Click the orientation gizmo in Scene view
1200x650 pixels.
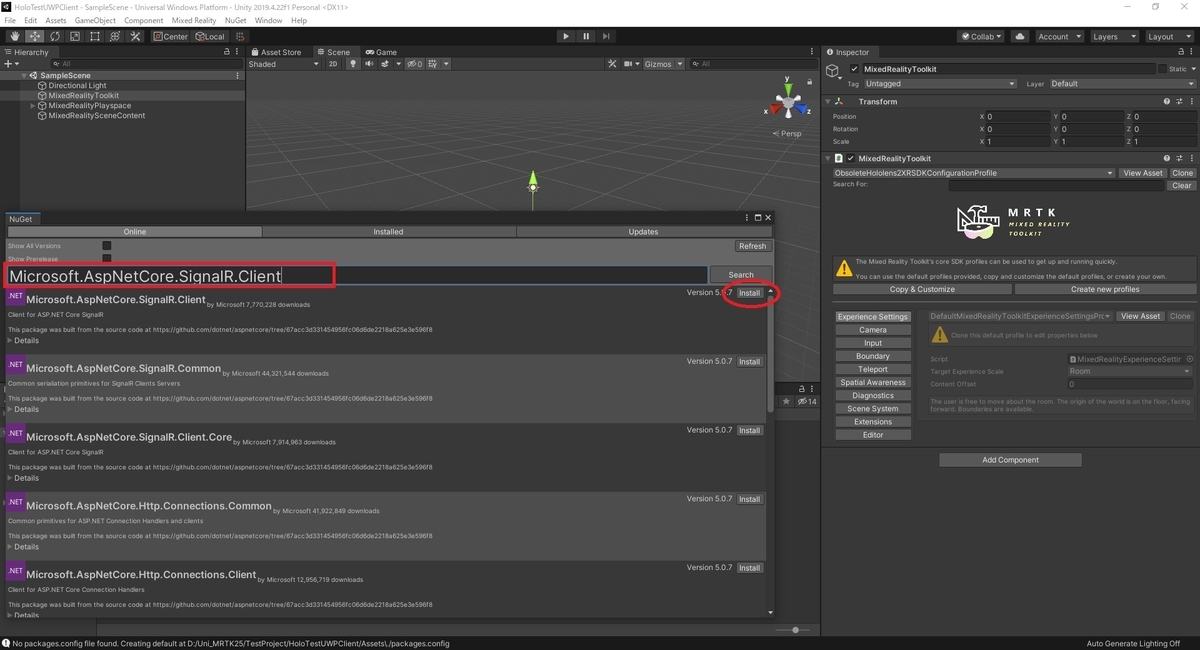tap(789, 103)
